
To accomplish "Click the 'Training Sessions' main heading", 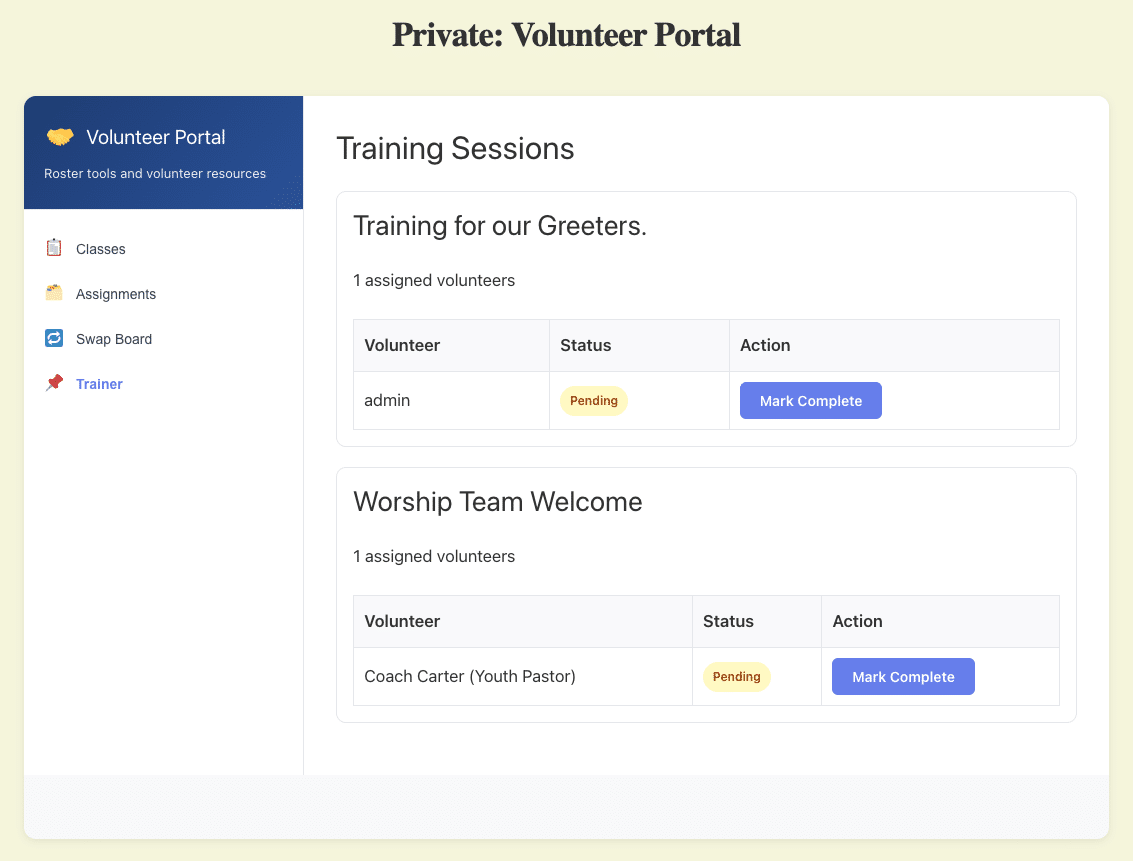I will (x=455, y=149).
